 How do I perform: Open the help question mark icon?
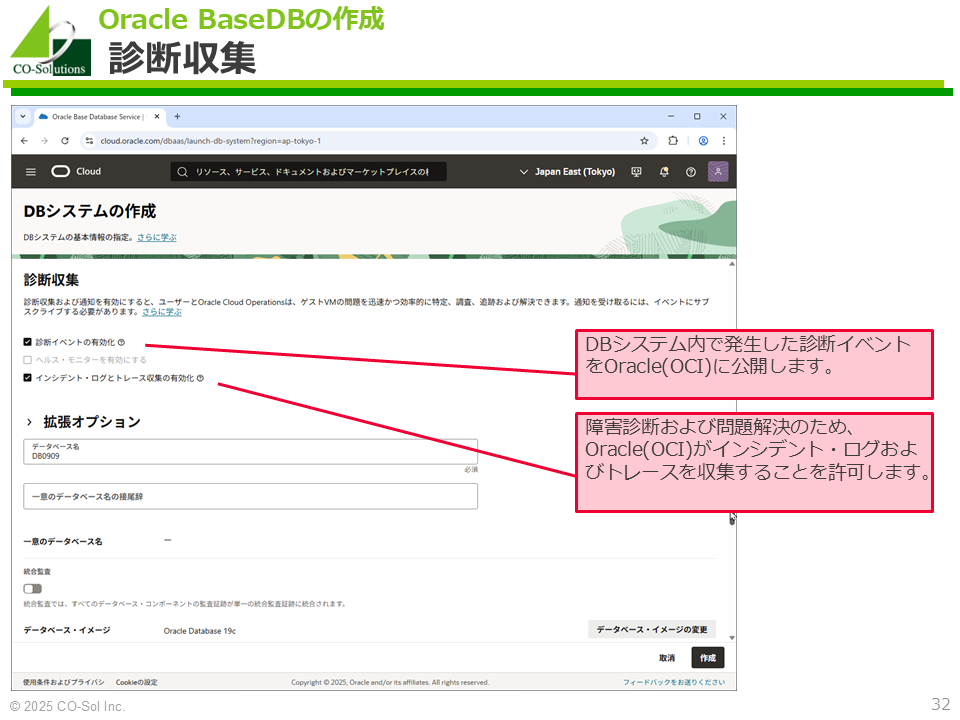(691, 172)
